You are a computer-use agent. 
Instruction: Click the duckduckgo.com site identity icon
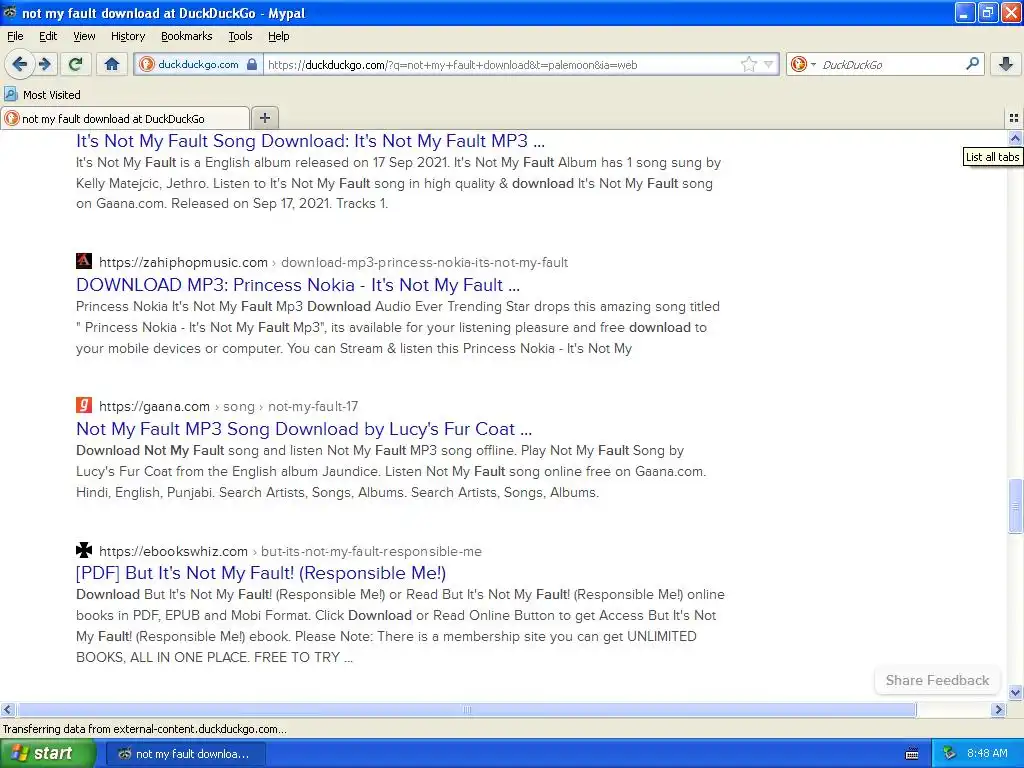(147, 64)
